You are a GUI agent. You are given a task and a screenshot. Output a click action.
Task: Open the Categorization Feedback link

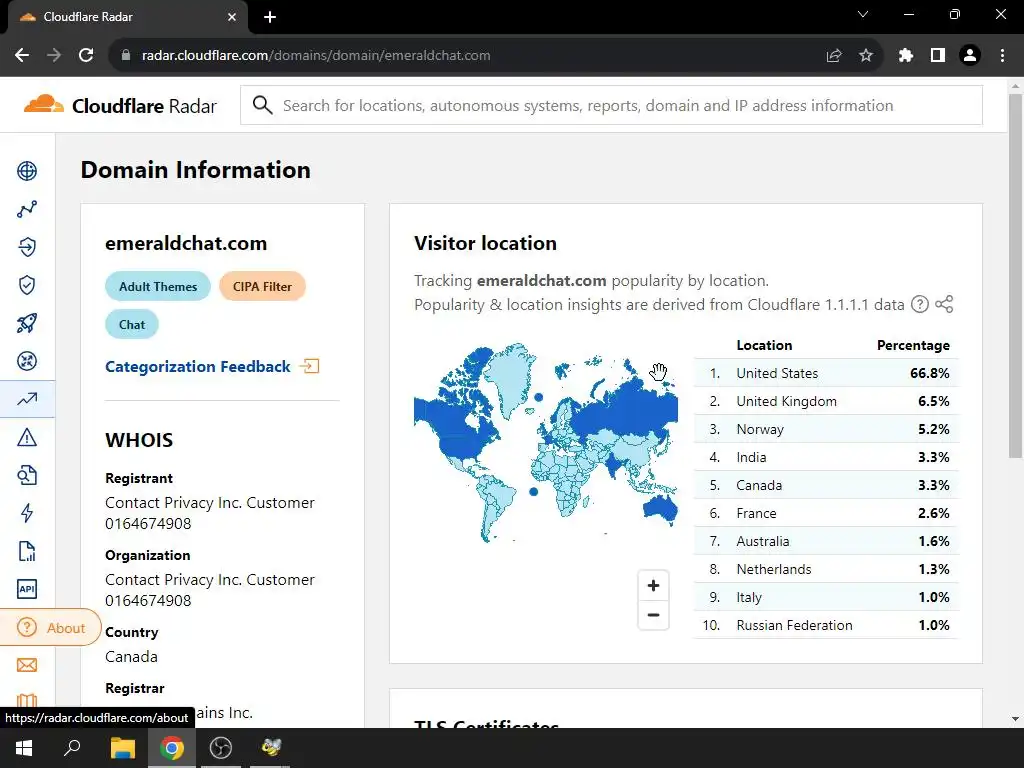pyautogui.click(x=198, y=366)
